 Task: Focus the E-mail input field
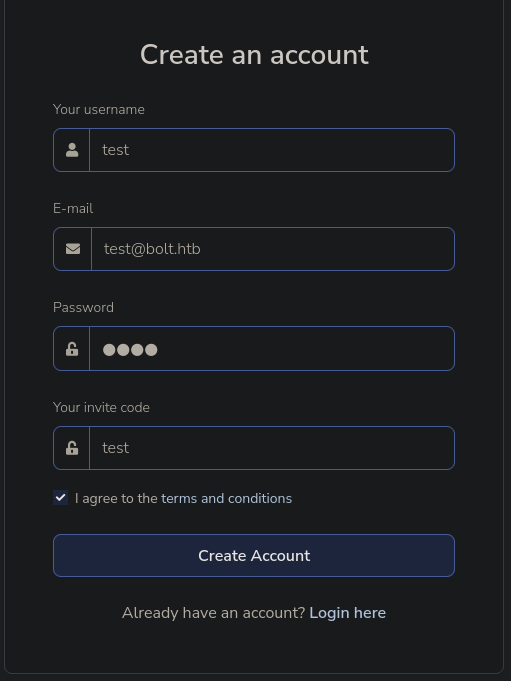click(x=273, y=249)
